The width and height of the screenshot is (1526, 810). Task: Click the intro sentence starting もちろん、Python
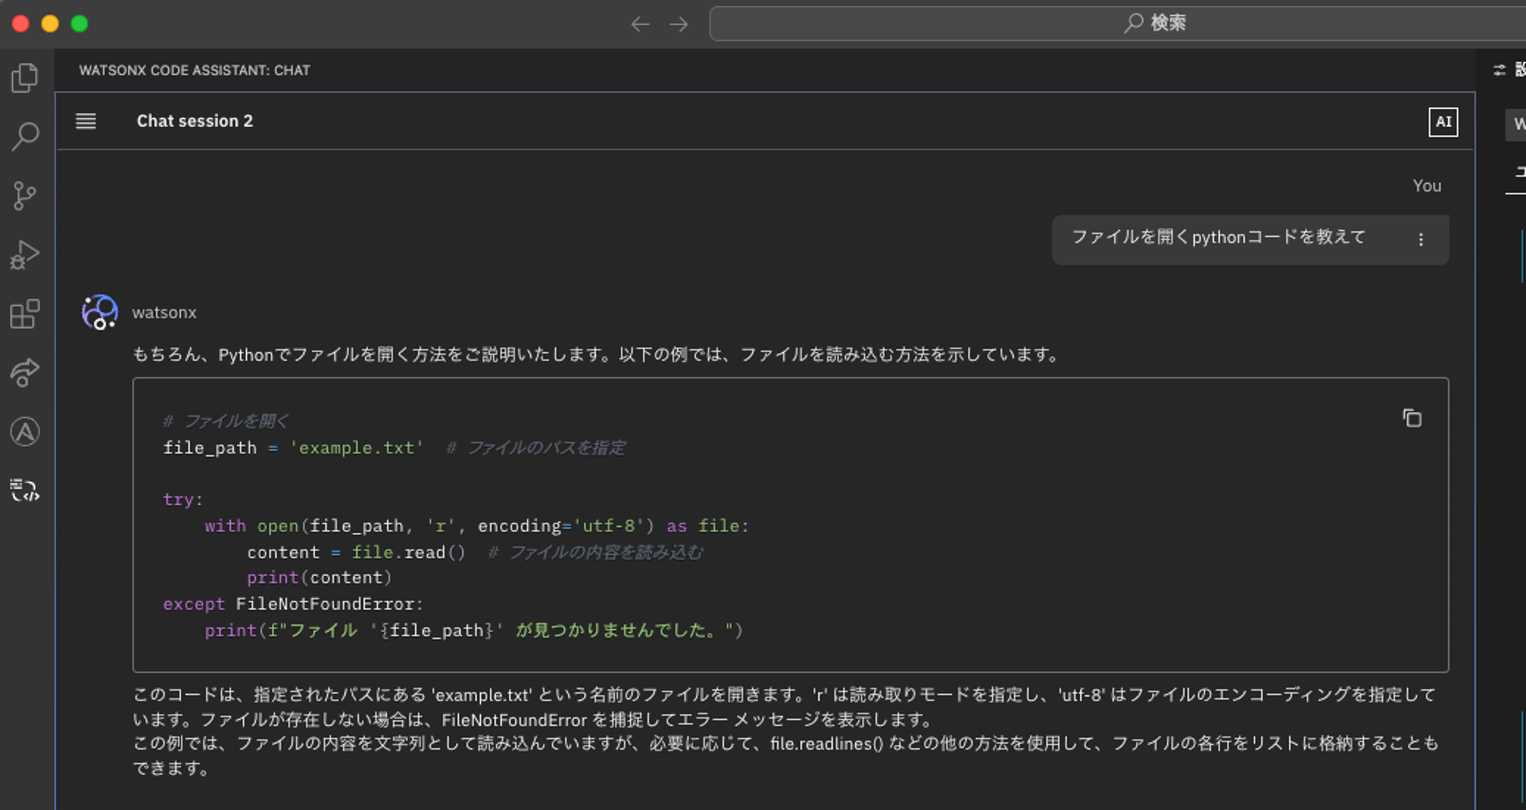[597, 354]
